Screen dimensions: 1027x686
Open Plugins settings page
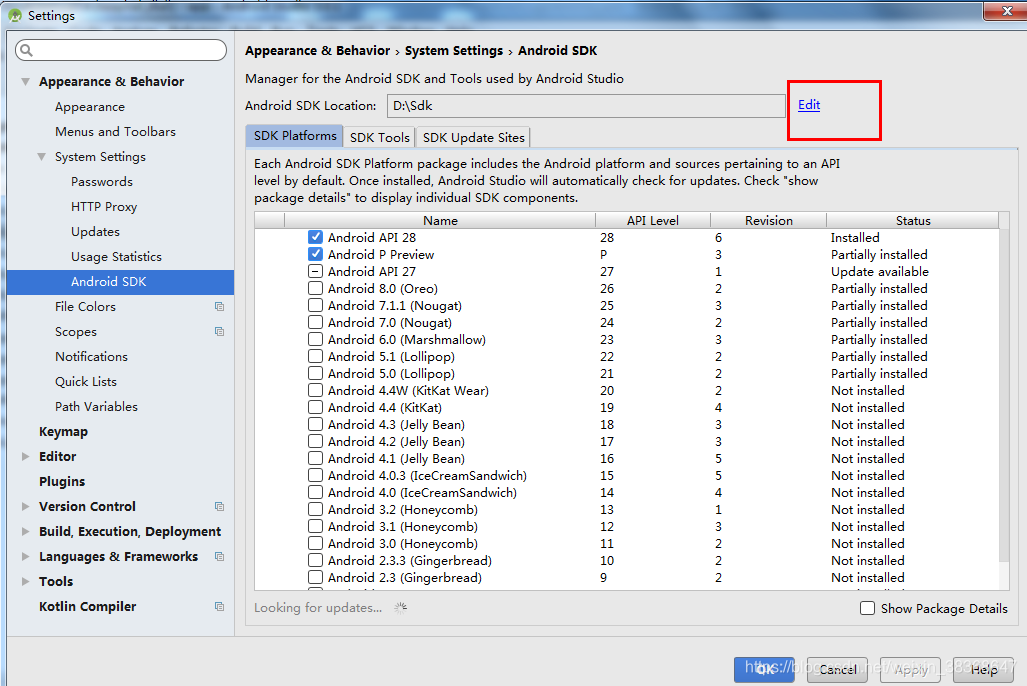[x=62, y=482]
